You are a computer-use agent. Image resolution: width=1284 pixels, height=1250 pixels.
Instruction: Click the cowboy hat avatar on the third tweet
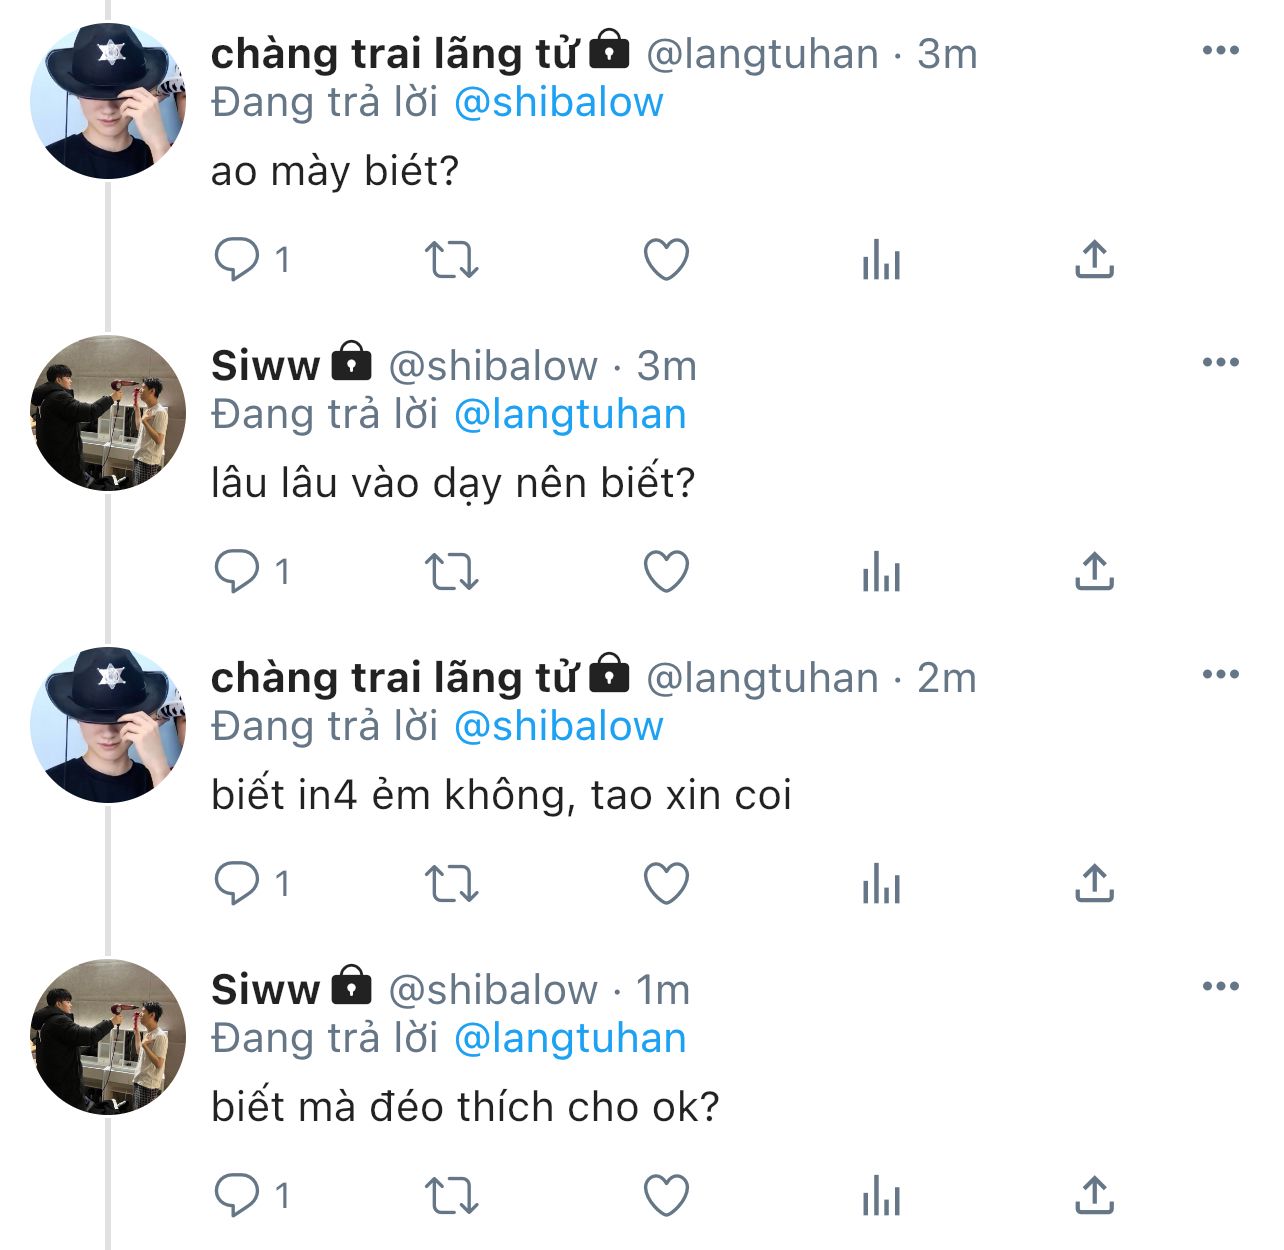[108, 725]
